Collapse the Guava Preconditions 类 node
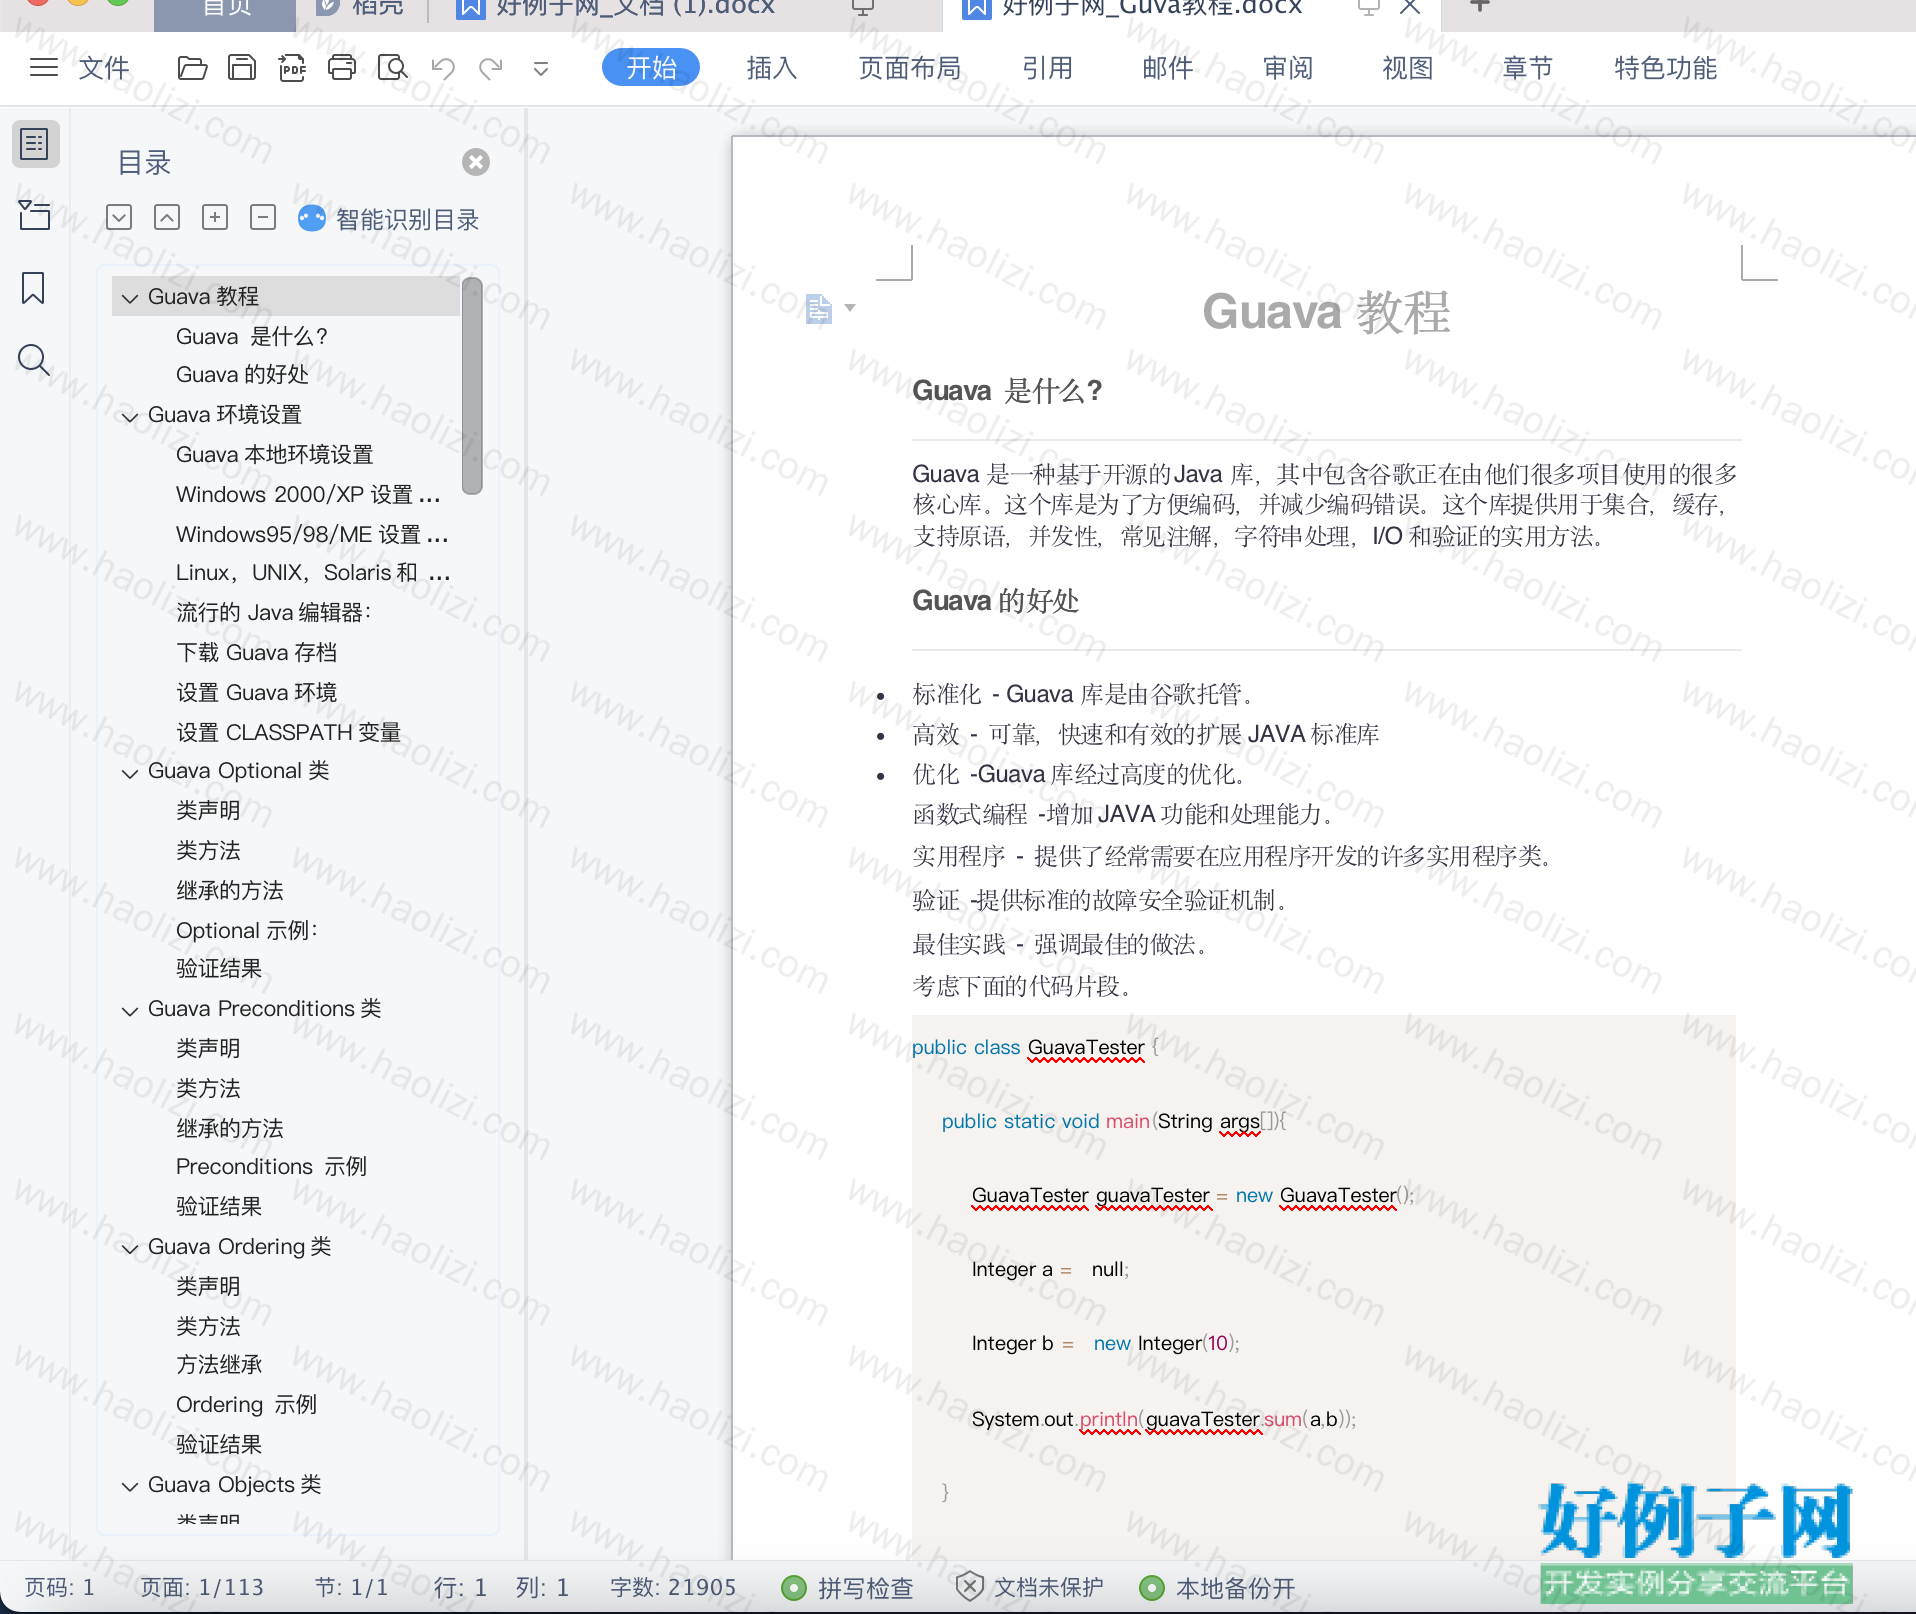The width and height of the screenshot is (1916, 1614). pos(130,1011)
